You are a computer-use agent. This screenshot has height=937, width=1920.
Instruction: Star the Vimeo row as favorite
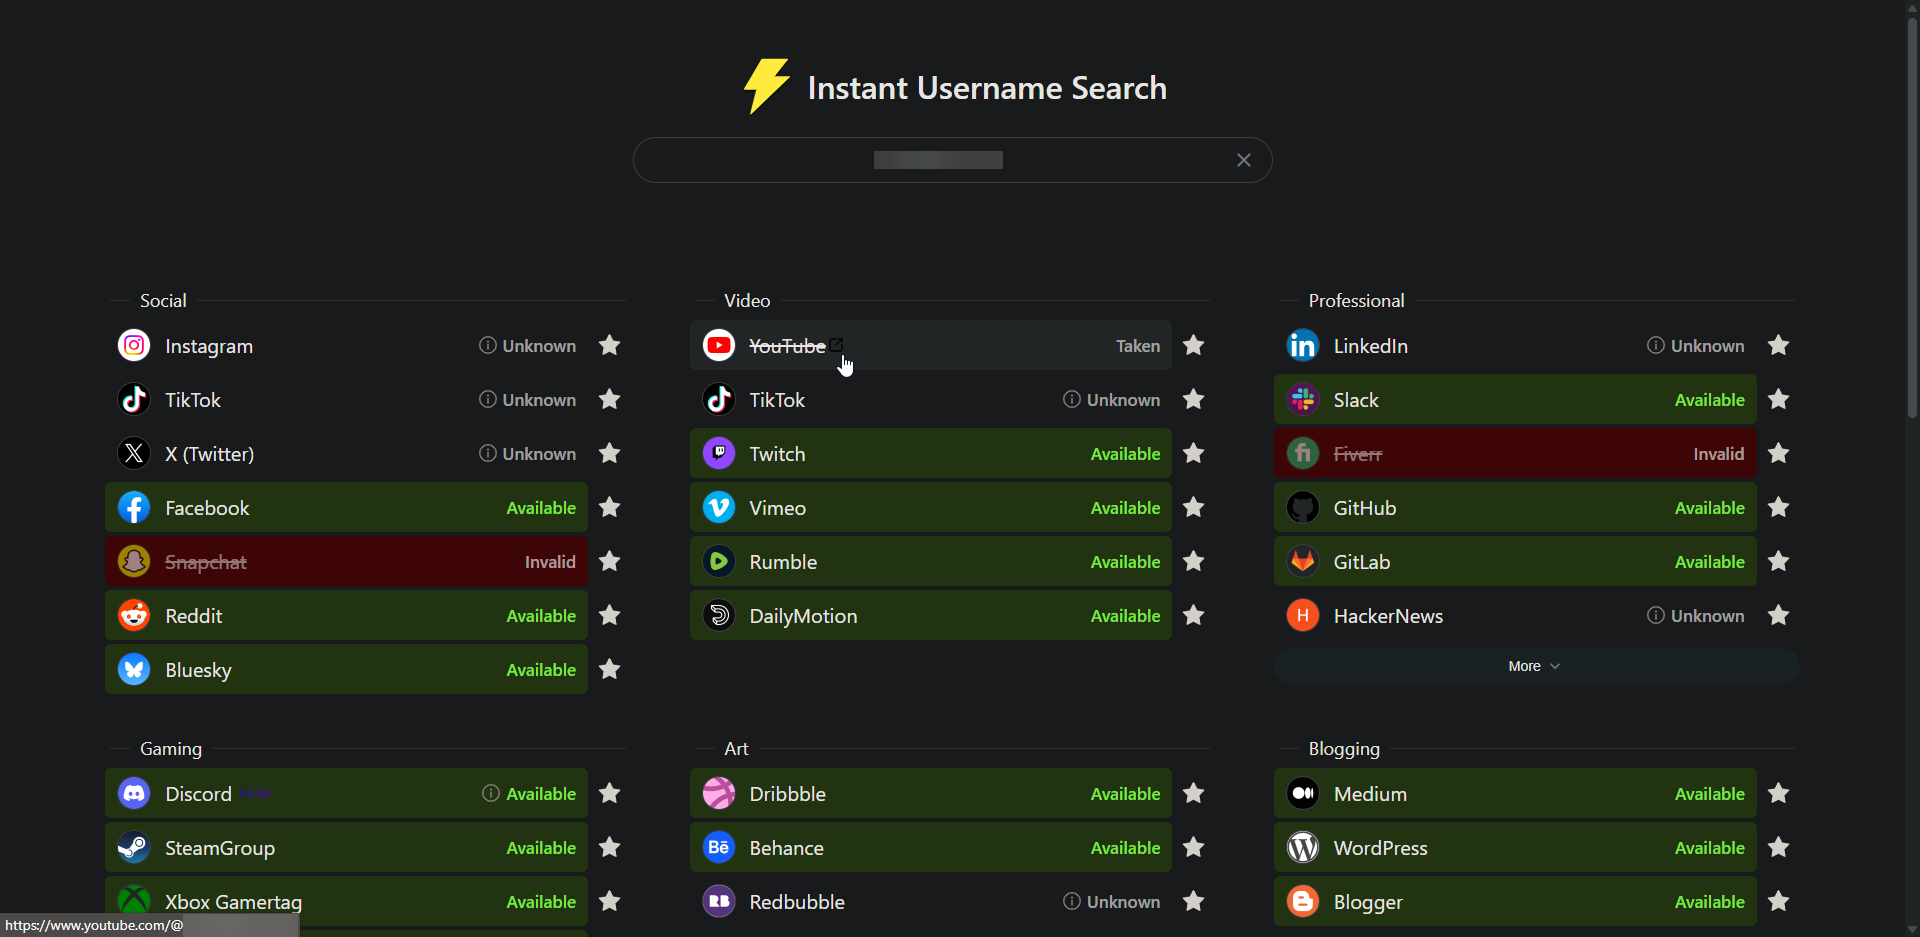click(x=1193, y=508)
